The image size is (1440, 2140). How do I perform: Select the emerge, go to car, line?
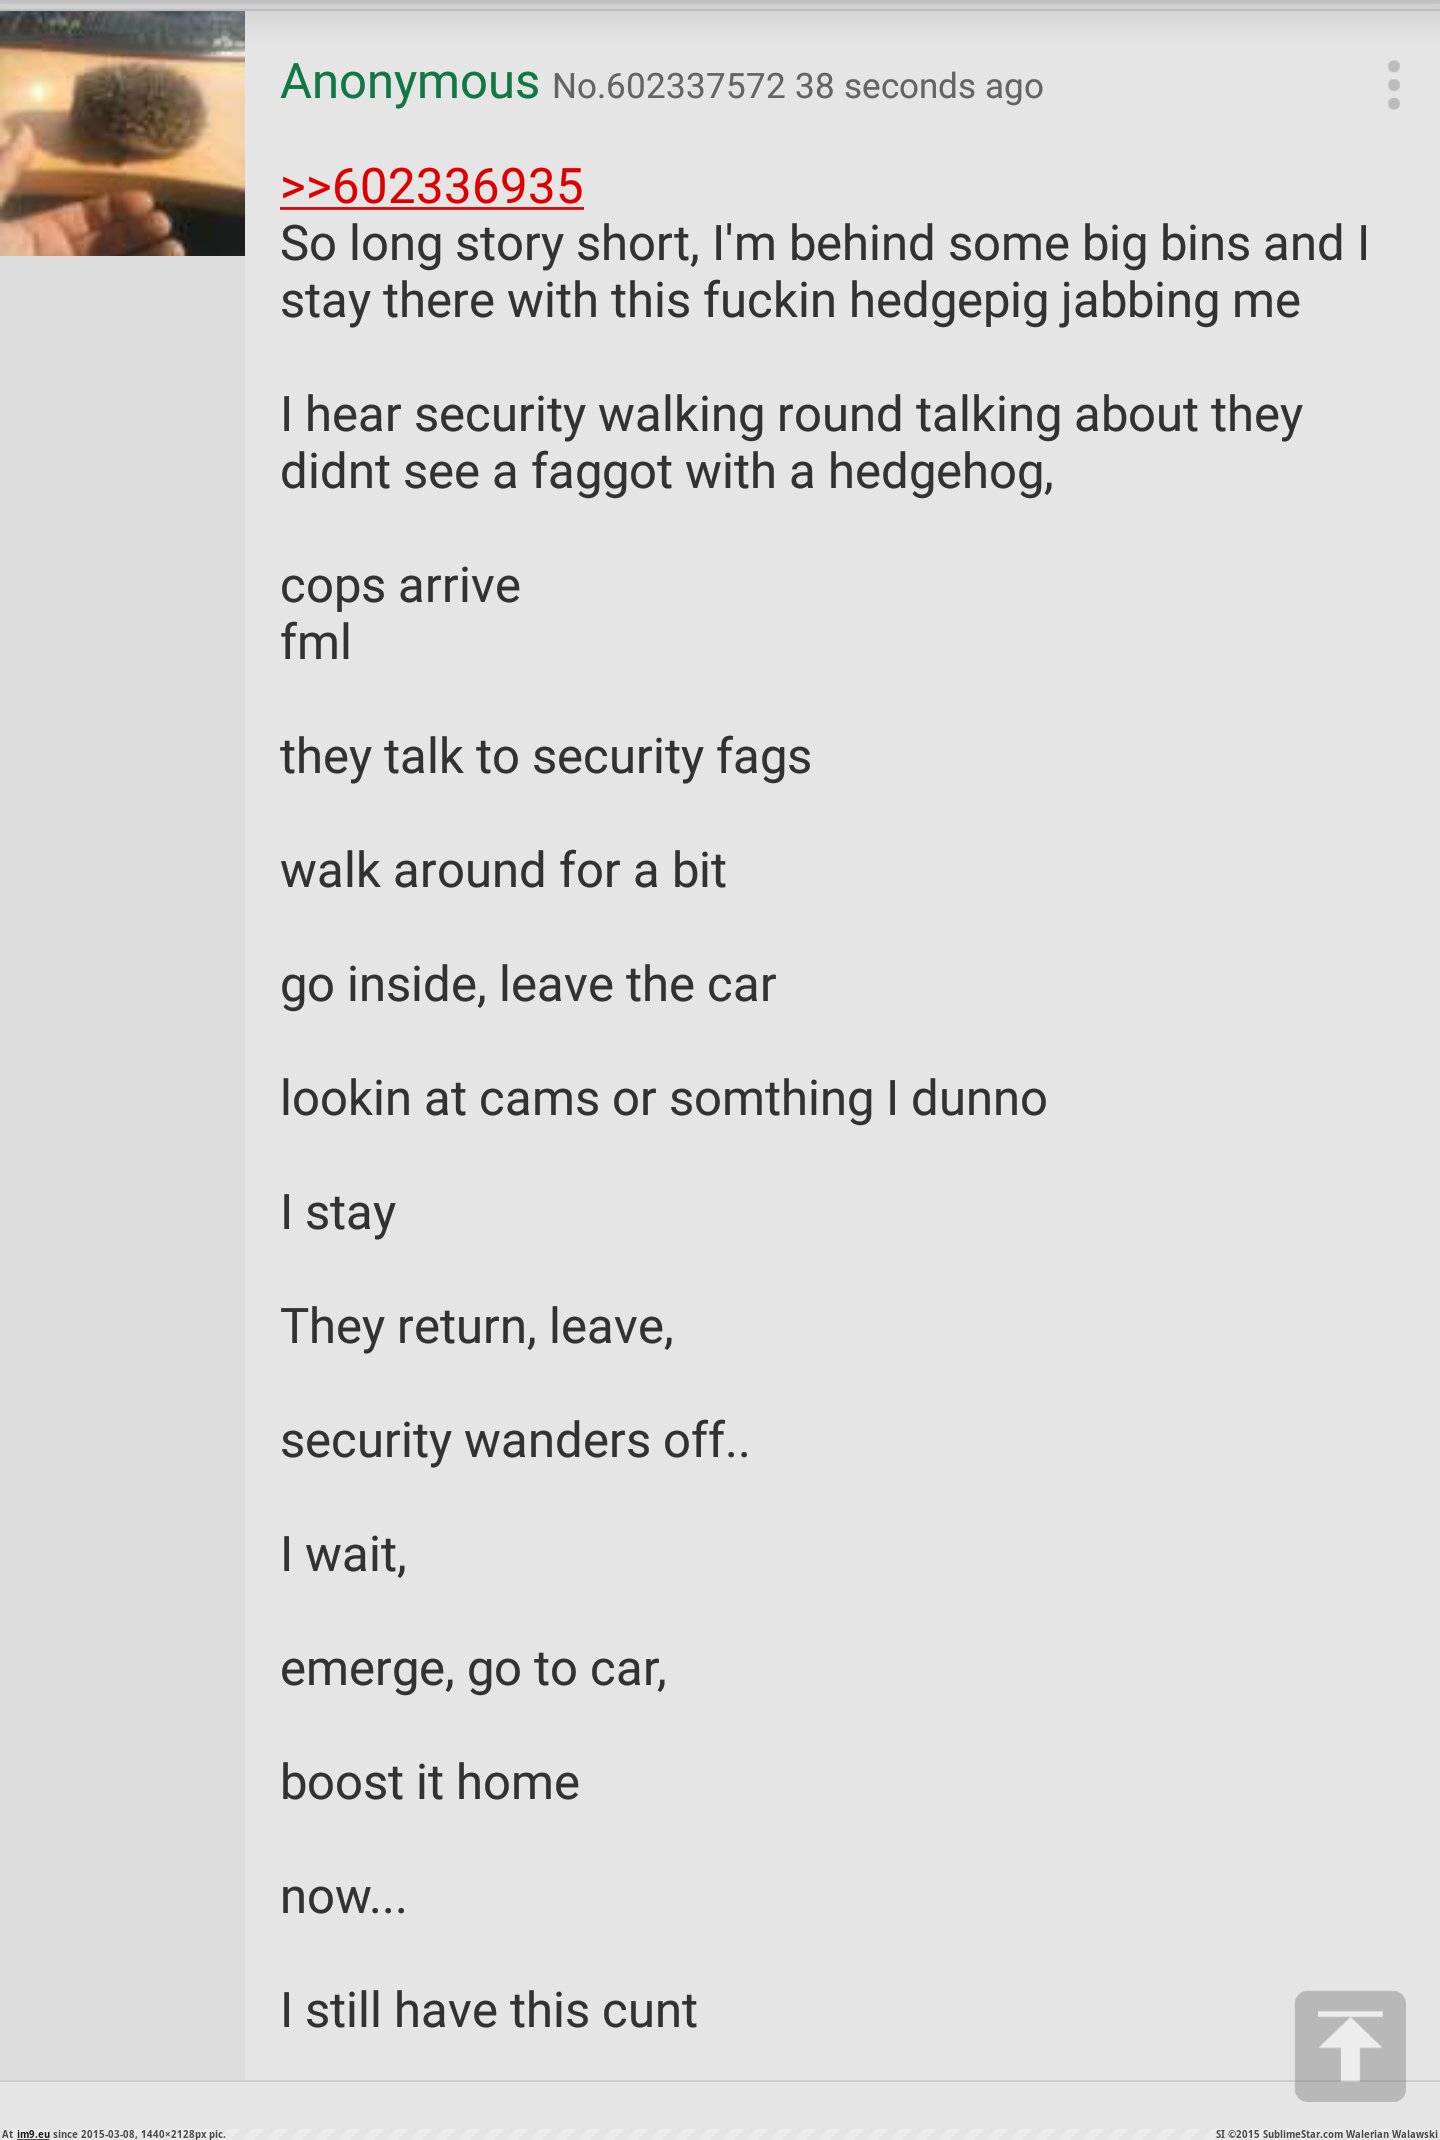(x=474, y=1670)
